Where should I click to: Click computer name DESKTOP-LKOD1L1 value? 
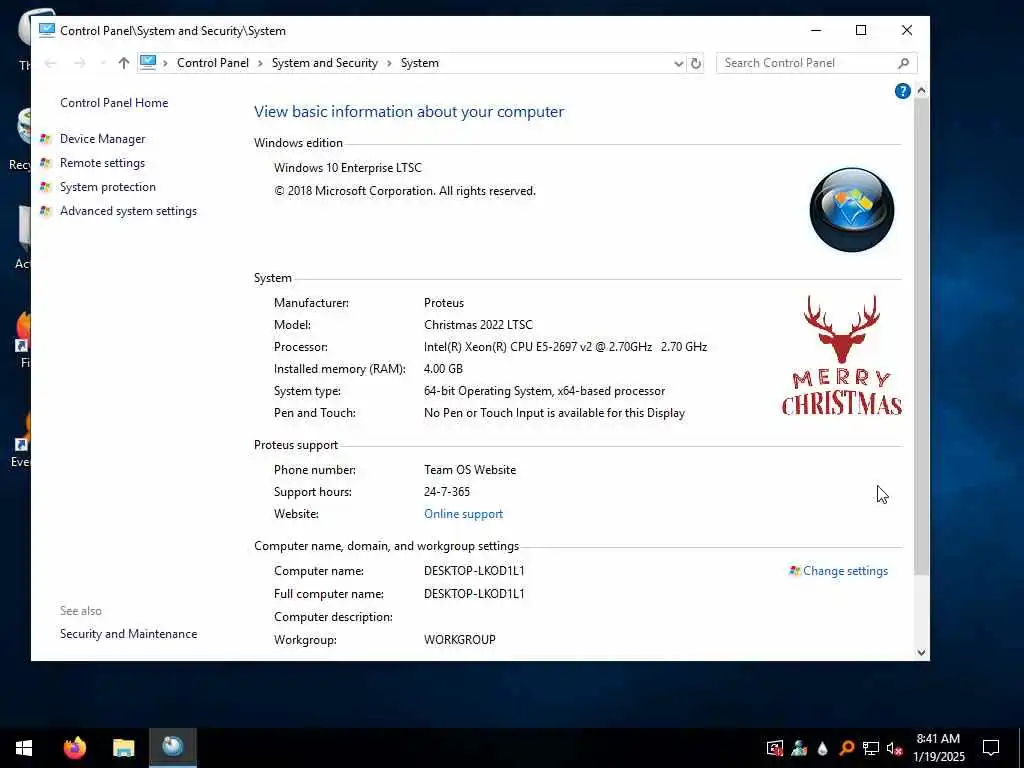tap(474, 571)
